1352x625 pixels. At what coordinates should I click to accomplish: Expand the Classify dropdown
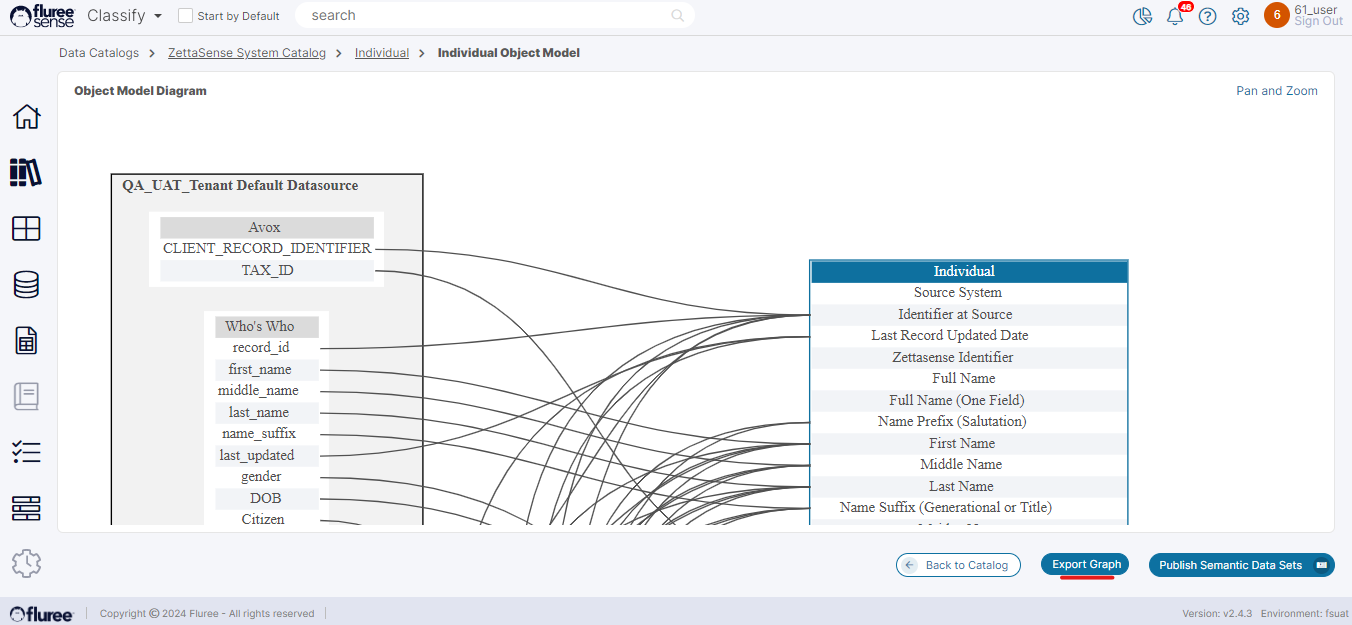[124, 16]
